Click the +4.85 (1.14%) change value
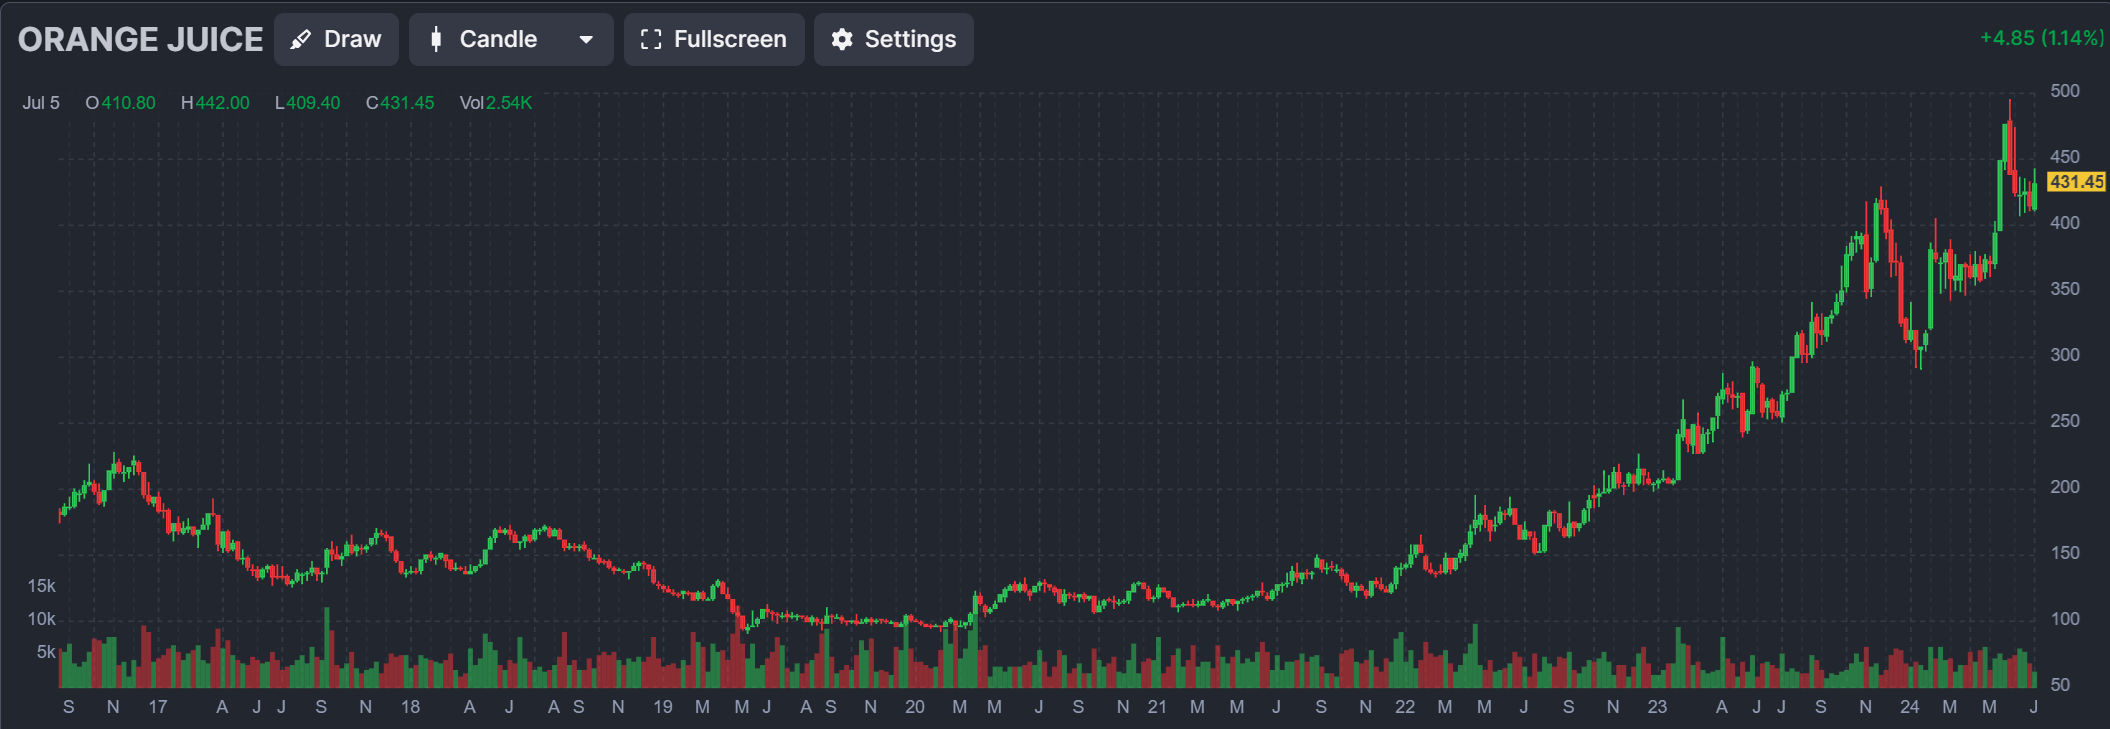Viewport: 2110px width, 729px height. tap(2041, 38)
